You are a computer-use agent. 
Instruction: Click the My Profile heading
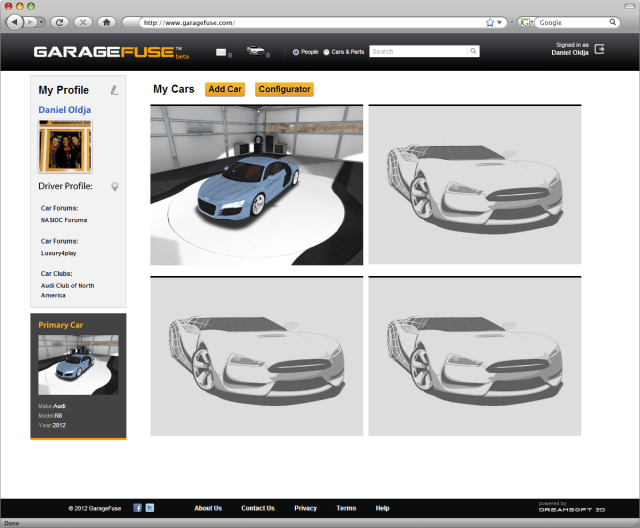pos(64,90)
